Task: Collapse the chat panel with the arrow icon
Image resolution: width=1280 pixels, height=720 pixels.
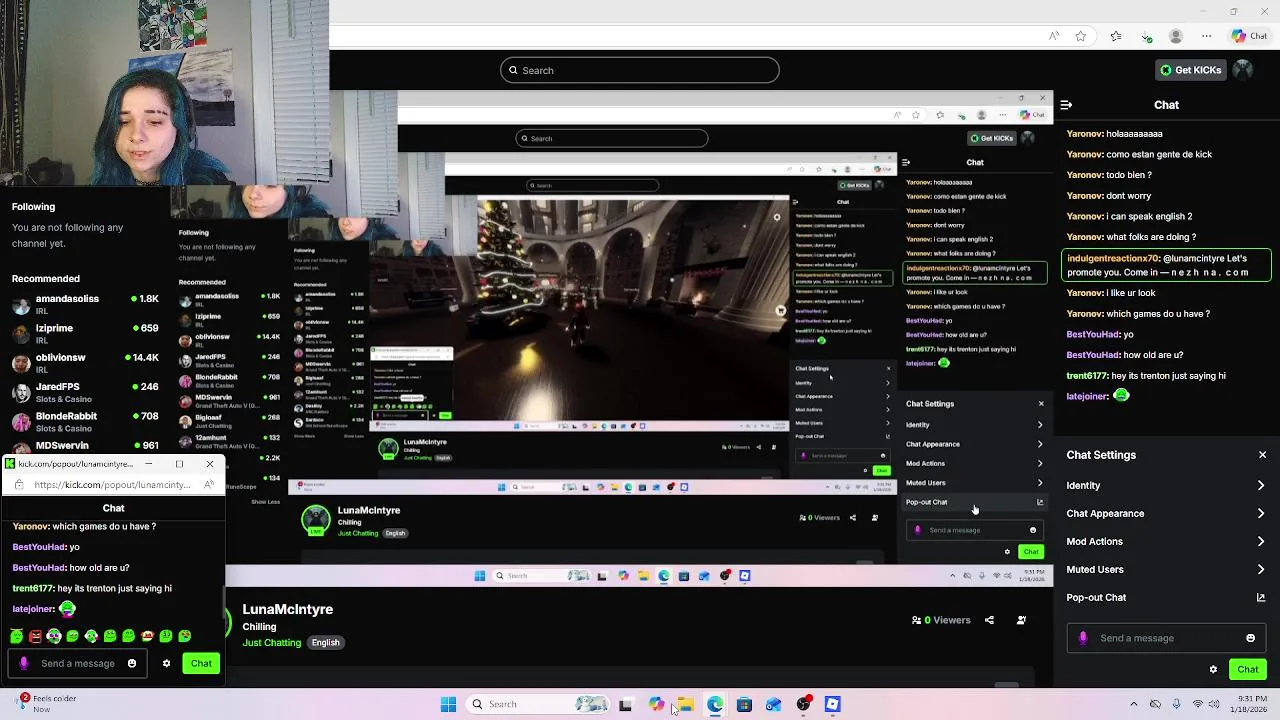Action: pyautogui.click(x=1066, y=104)
